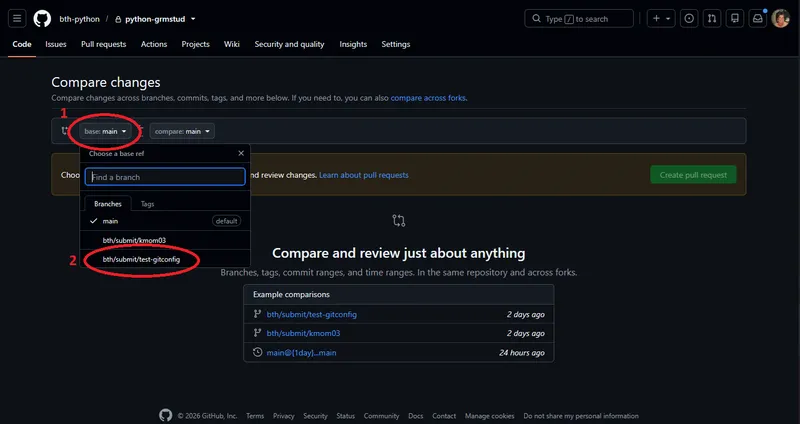
Task: Click Manage cookies in footer
Action: pos(489,416)
